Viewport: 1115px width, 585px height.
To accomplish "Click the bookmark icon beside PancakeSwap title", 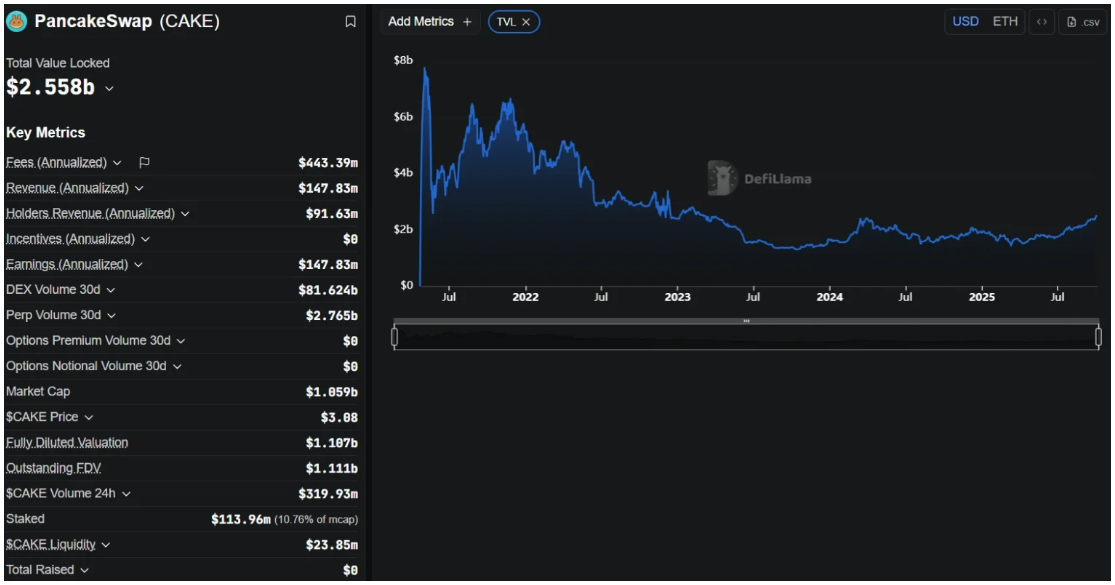I will pos(350,21).
